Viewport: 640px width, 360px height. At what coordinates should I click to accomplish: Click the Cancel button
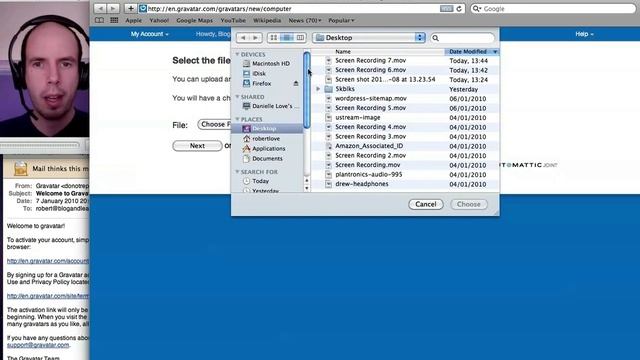(426, 204)
